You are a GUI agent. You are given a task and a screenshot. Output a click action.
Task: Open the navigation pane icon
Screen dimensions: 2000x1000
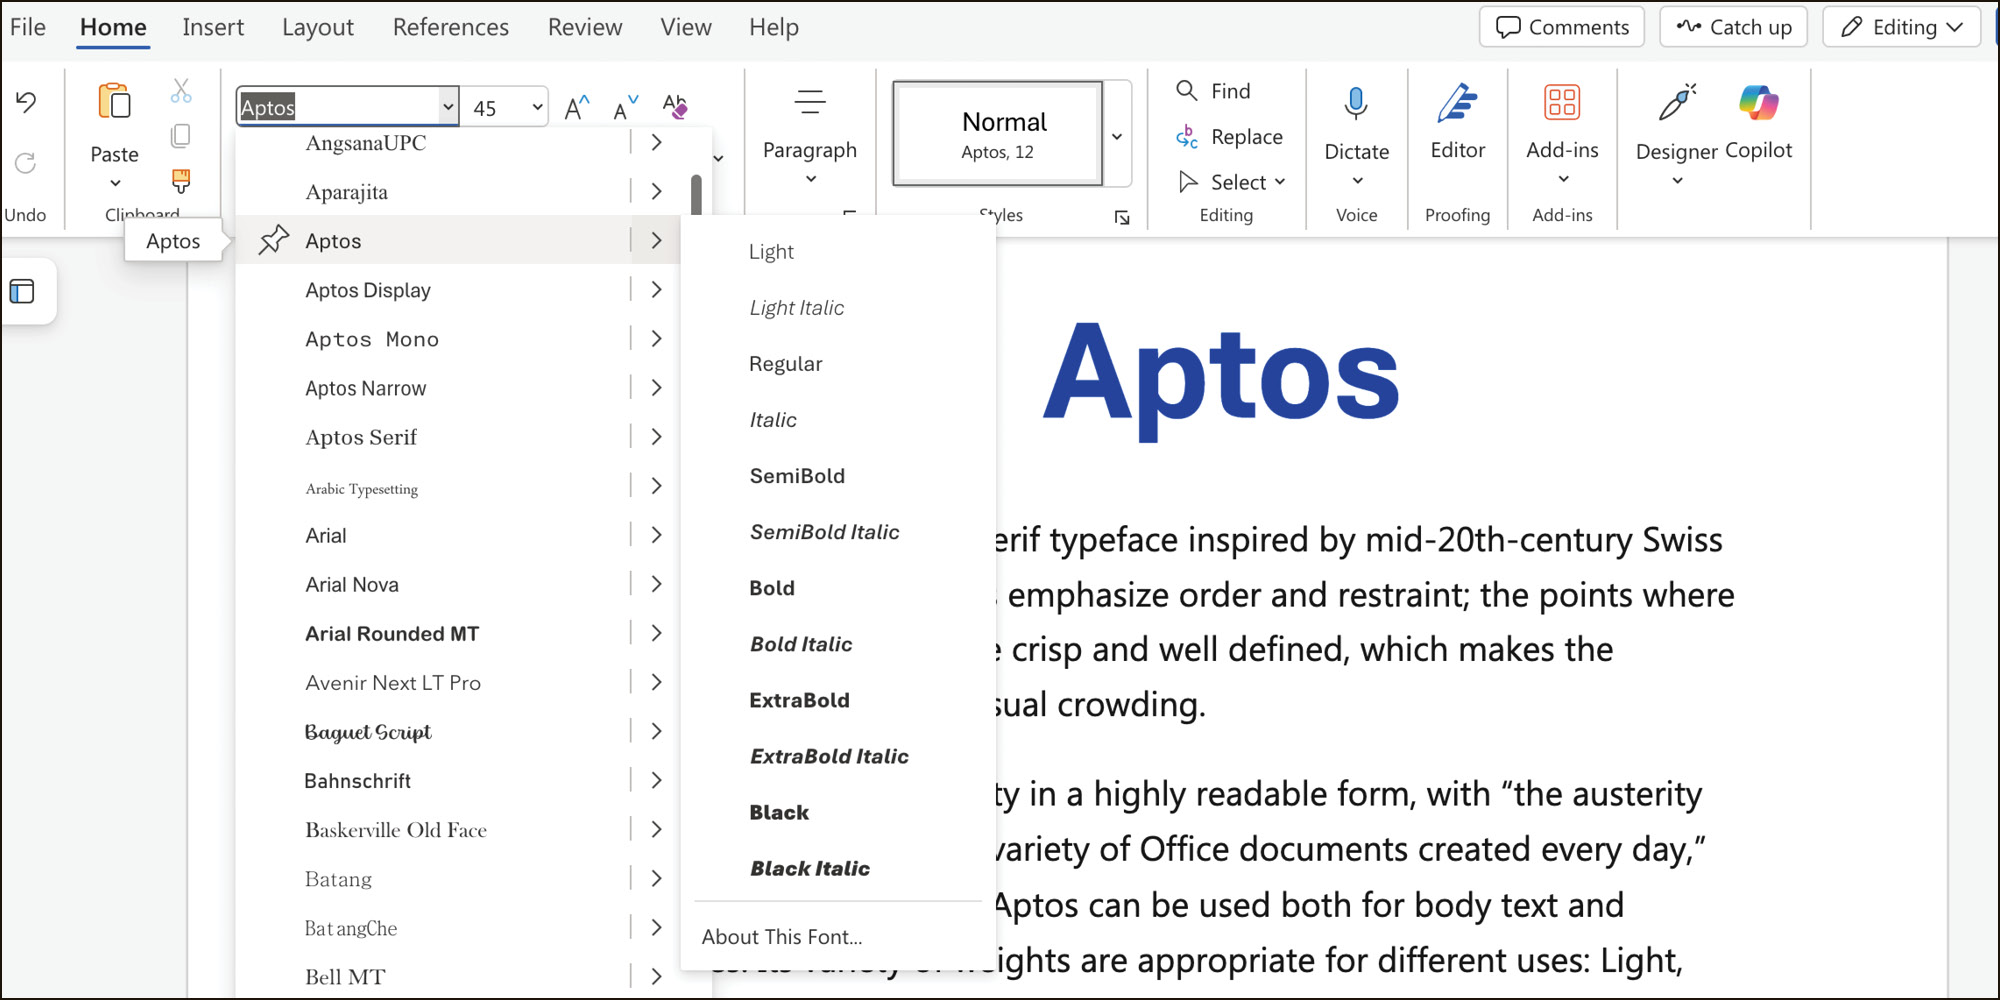tap(22, 291)
